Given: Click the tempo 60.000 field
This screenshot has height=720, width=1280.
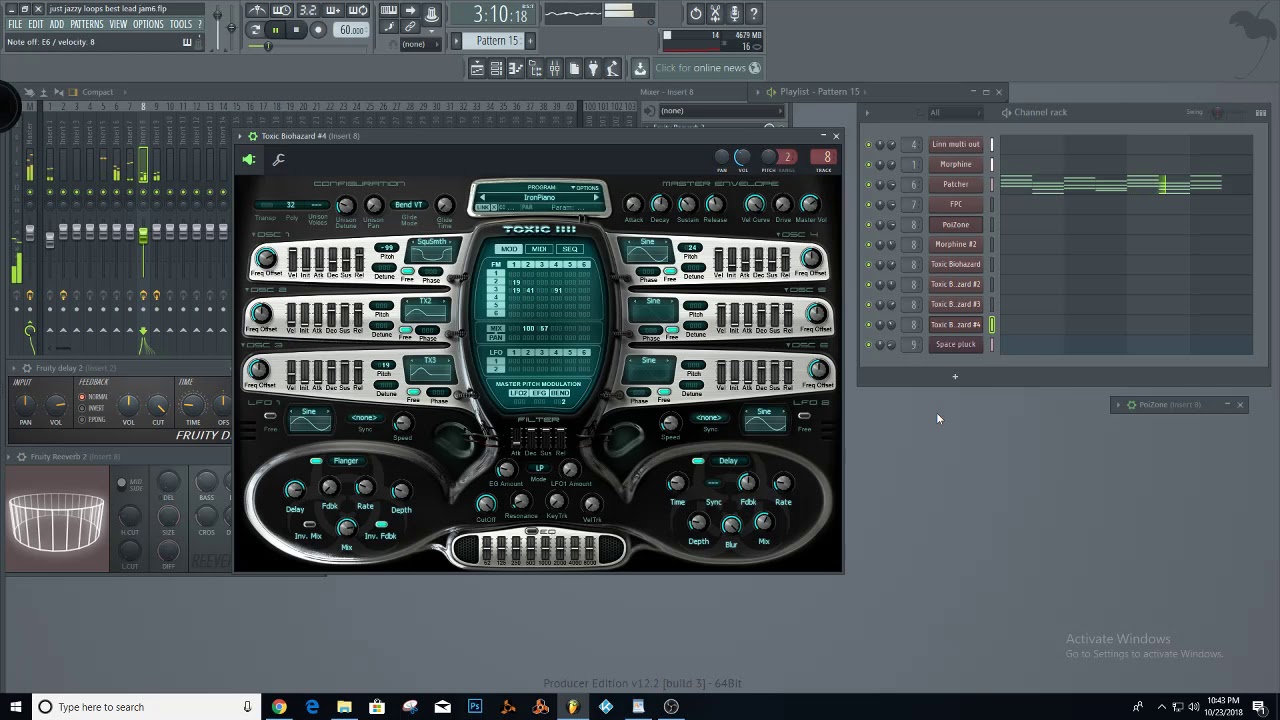Looking at the screenshot, I should 351,30.
